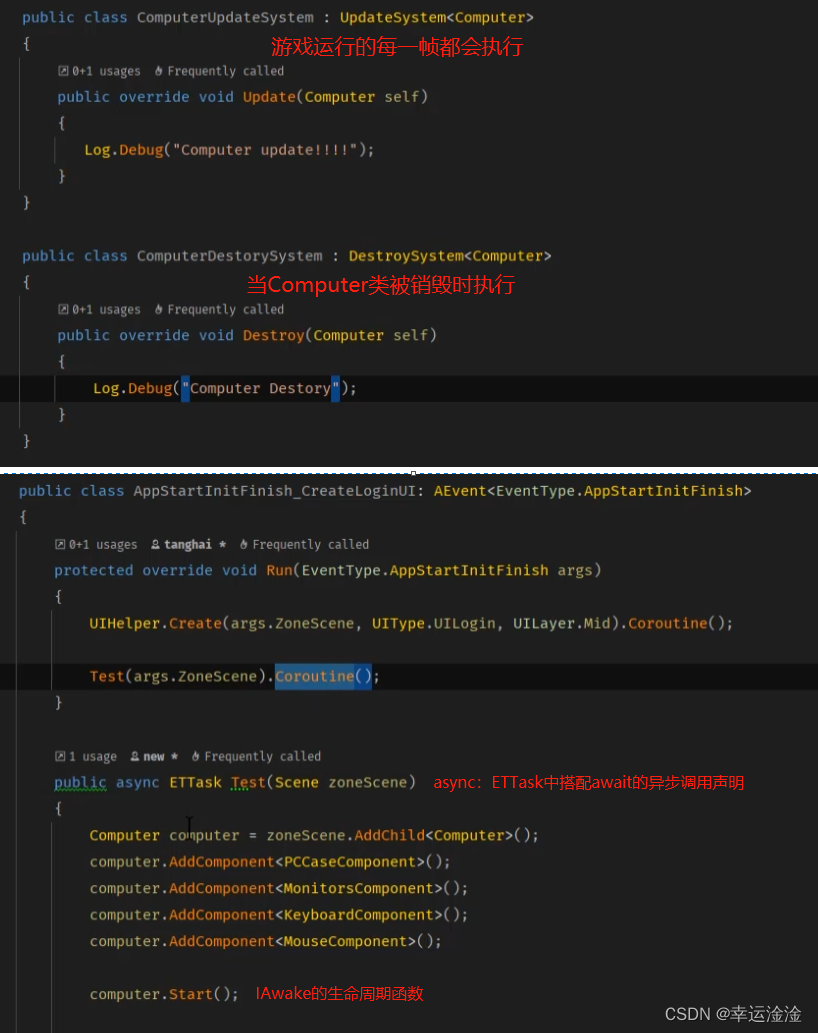Click the MonitorsComponent type argument
The image size is (818, 1033).
(359, 889)
